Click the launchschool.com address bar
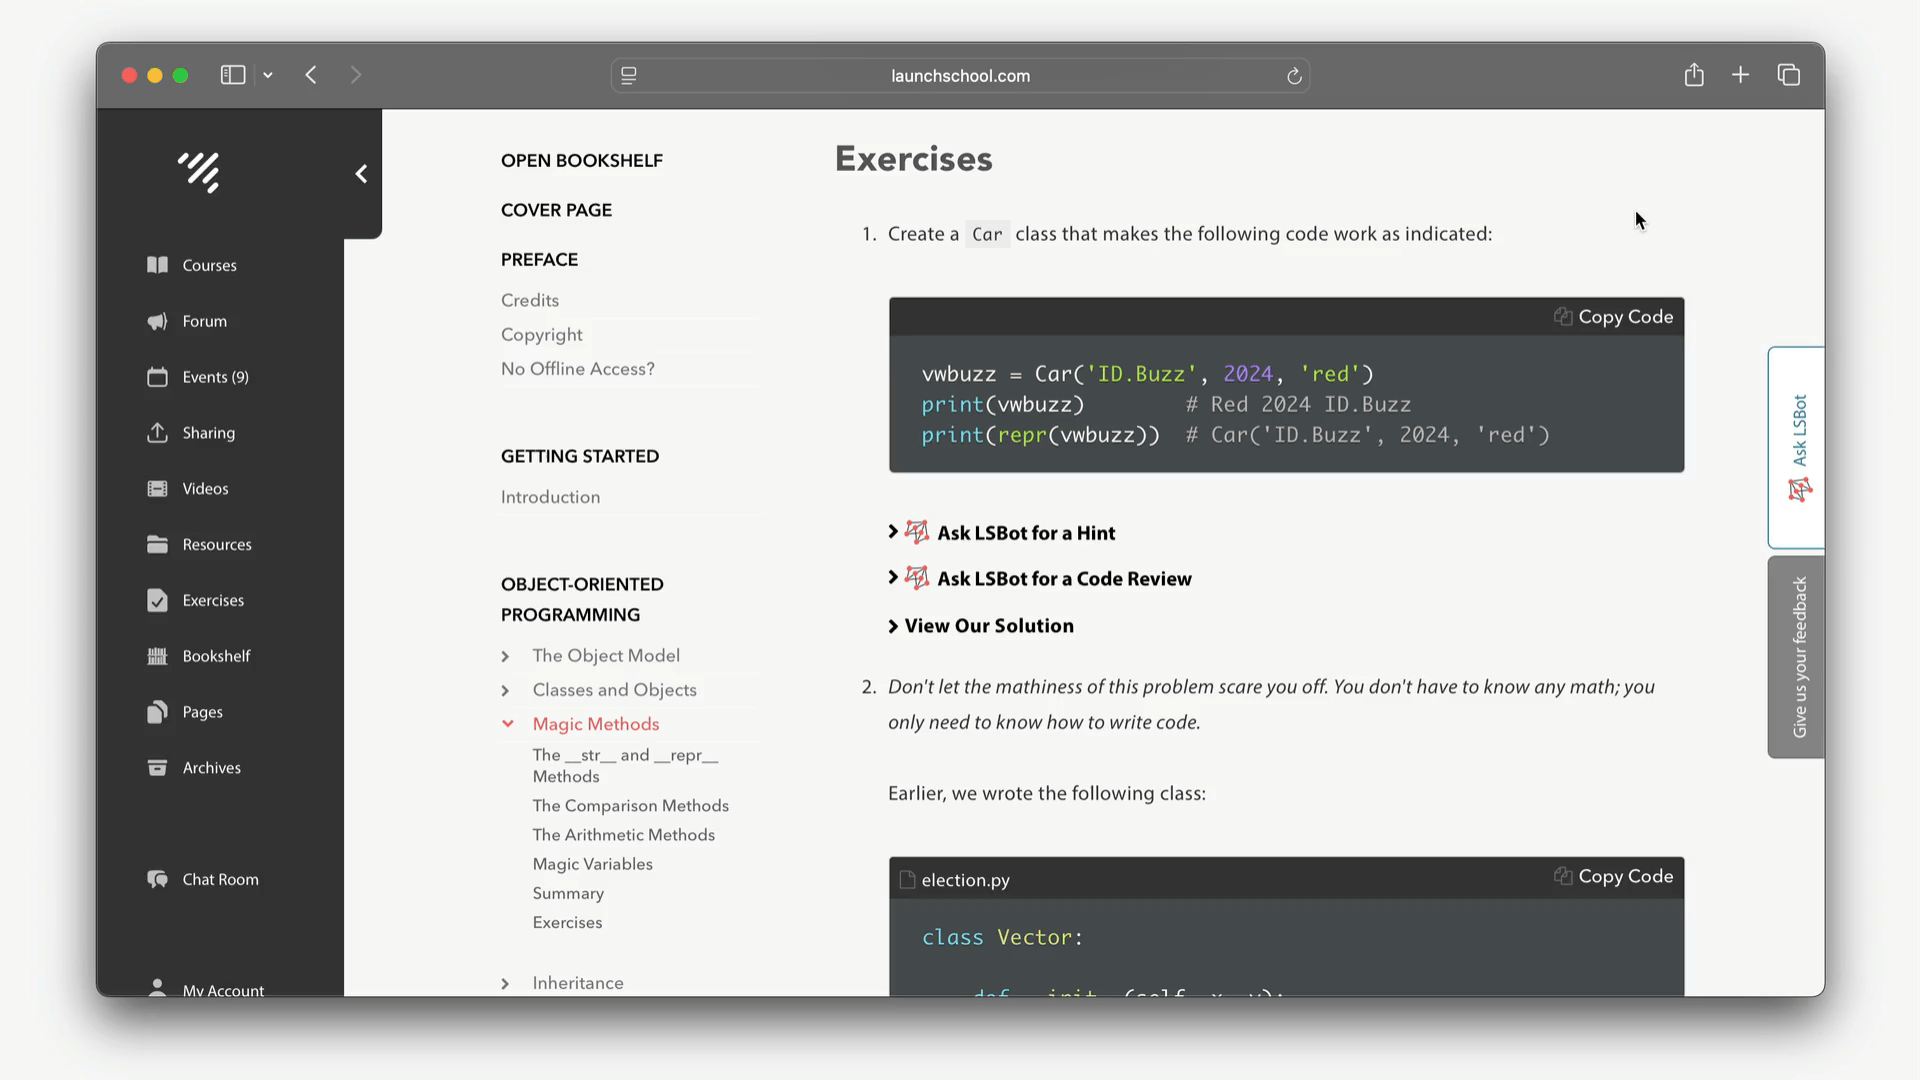 [x=960, y=76]
